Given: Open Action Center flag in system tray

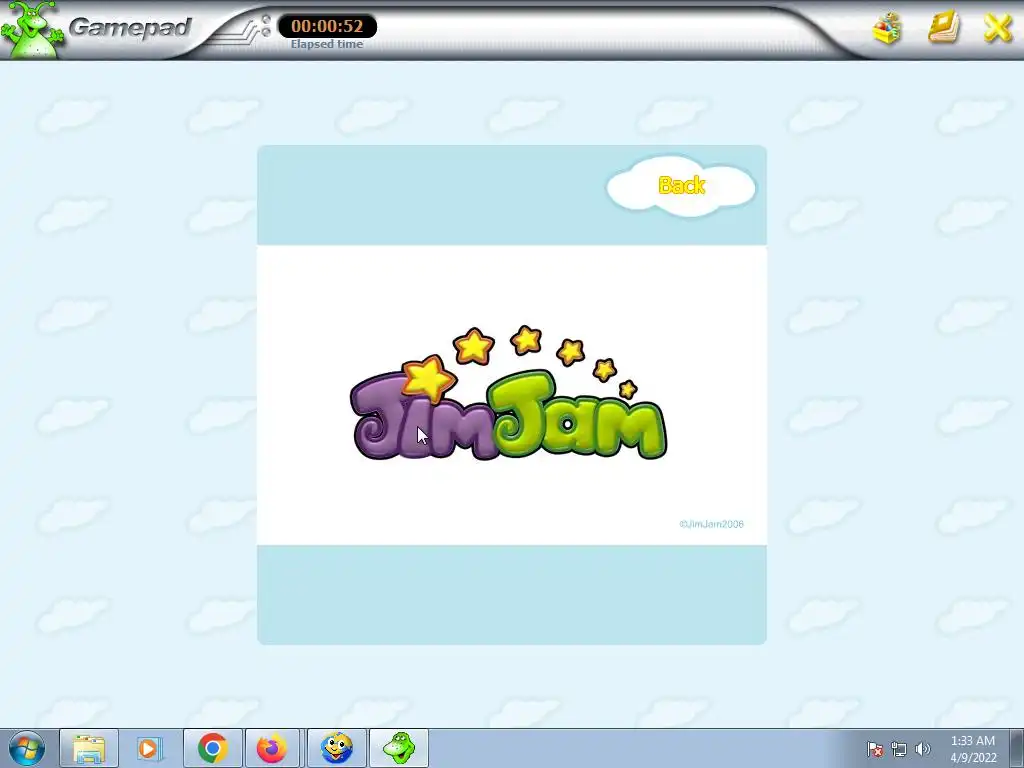Looking at the screenshot, I should 875,749.
